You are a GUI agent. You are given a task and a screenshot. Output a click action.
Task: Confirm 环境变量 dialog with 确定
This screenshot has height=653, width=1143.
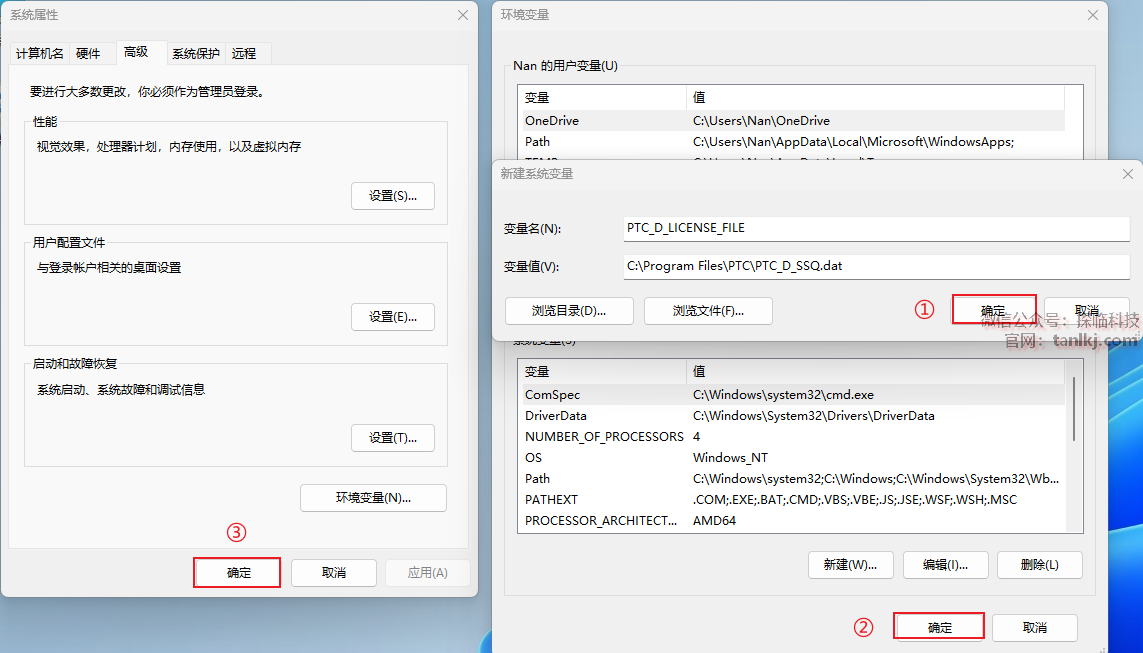click(940, 627)
